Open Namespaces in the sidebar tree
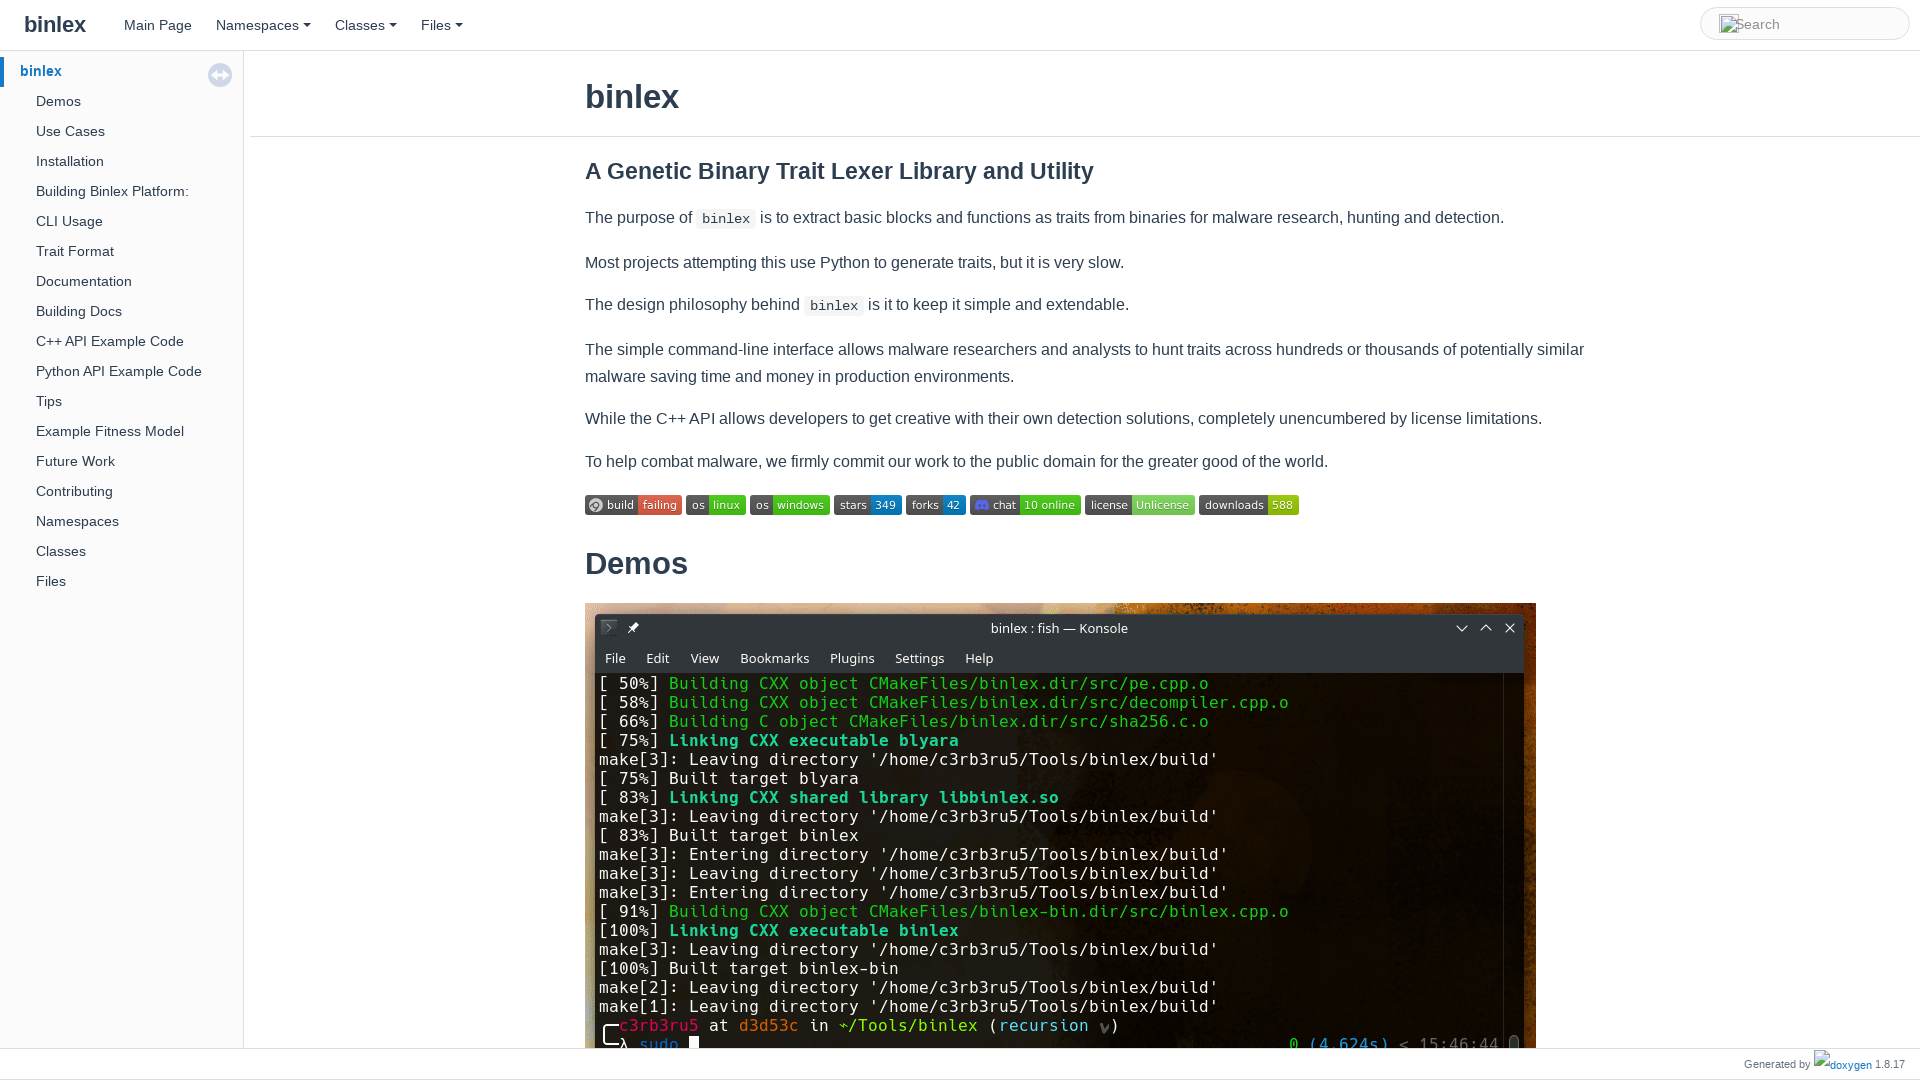The image size is (1920, 1080). 77,521
